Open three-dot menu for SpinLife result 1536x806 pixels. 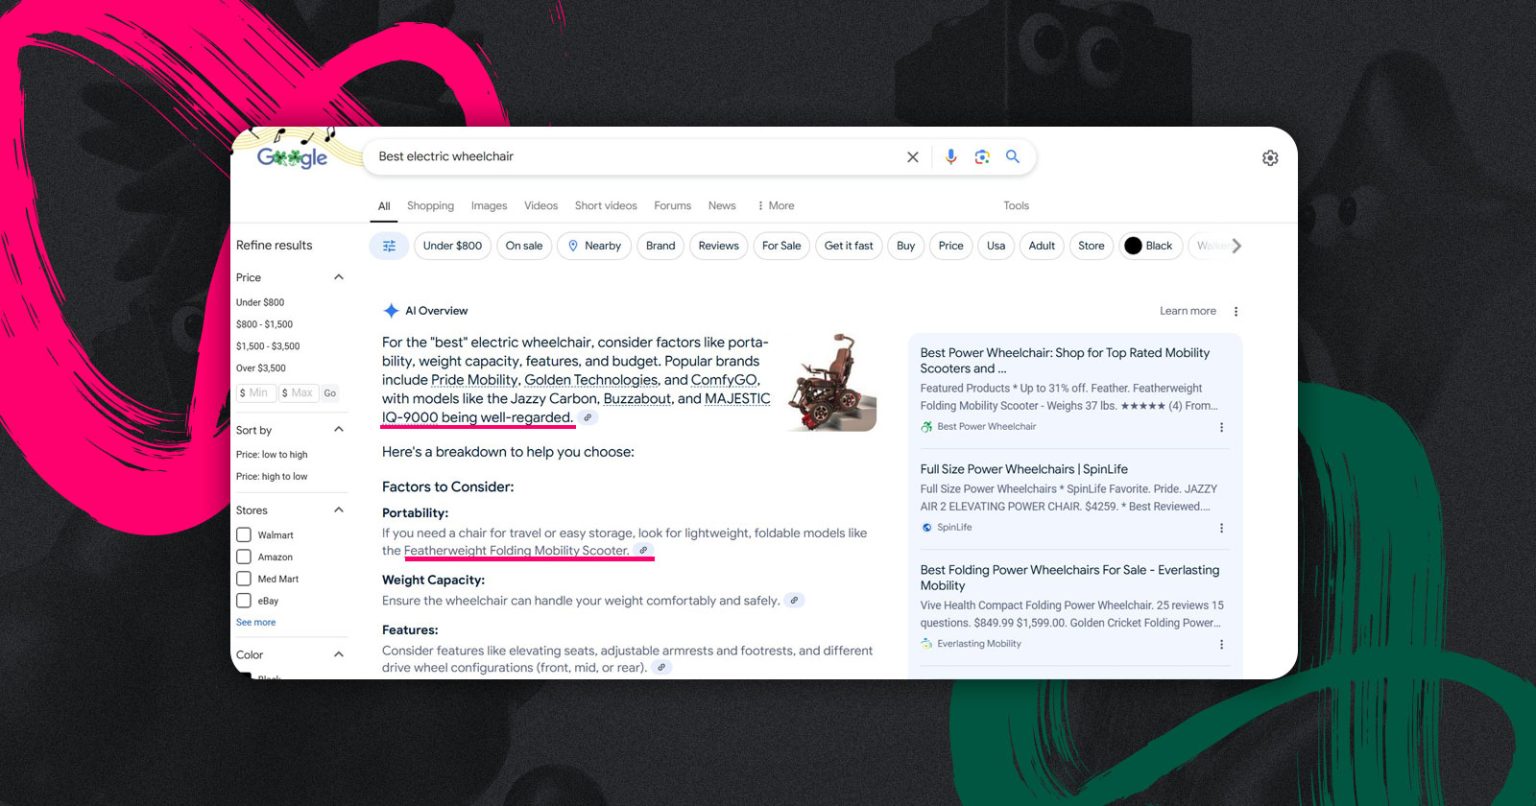[x=1221, y=528]
